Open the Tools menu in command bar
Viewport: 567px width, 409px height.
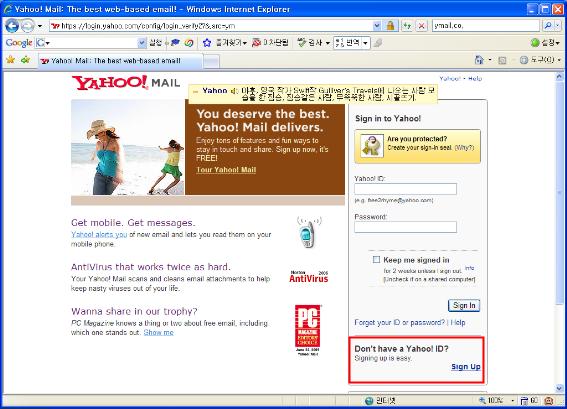[x=540, y=60]
